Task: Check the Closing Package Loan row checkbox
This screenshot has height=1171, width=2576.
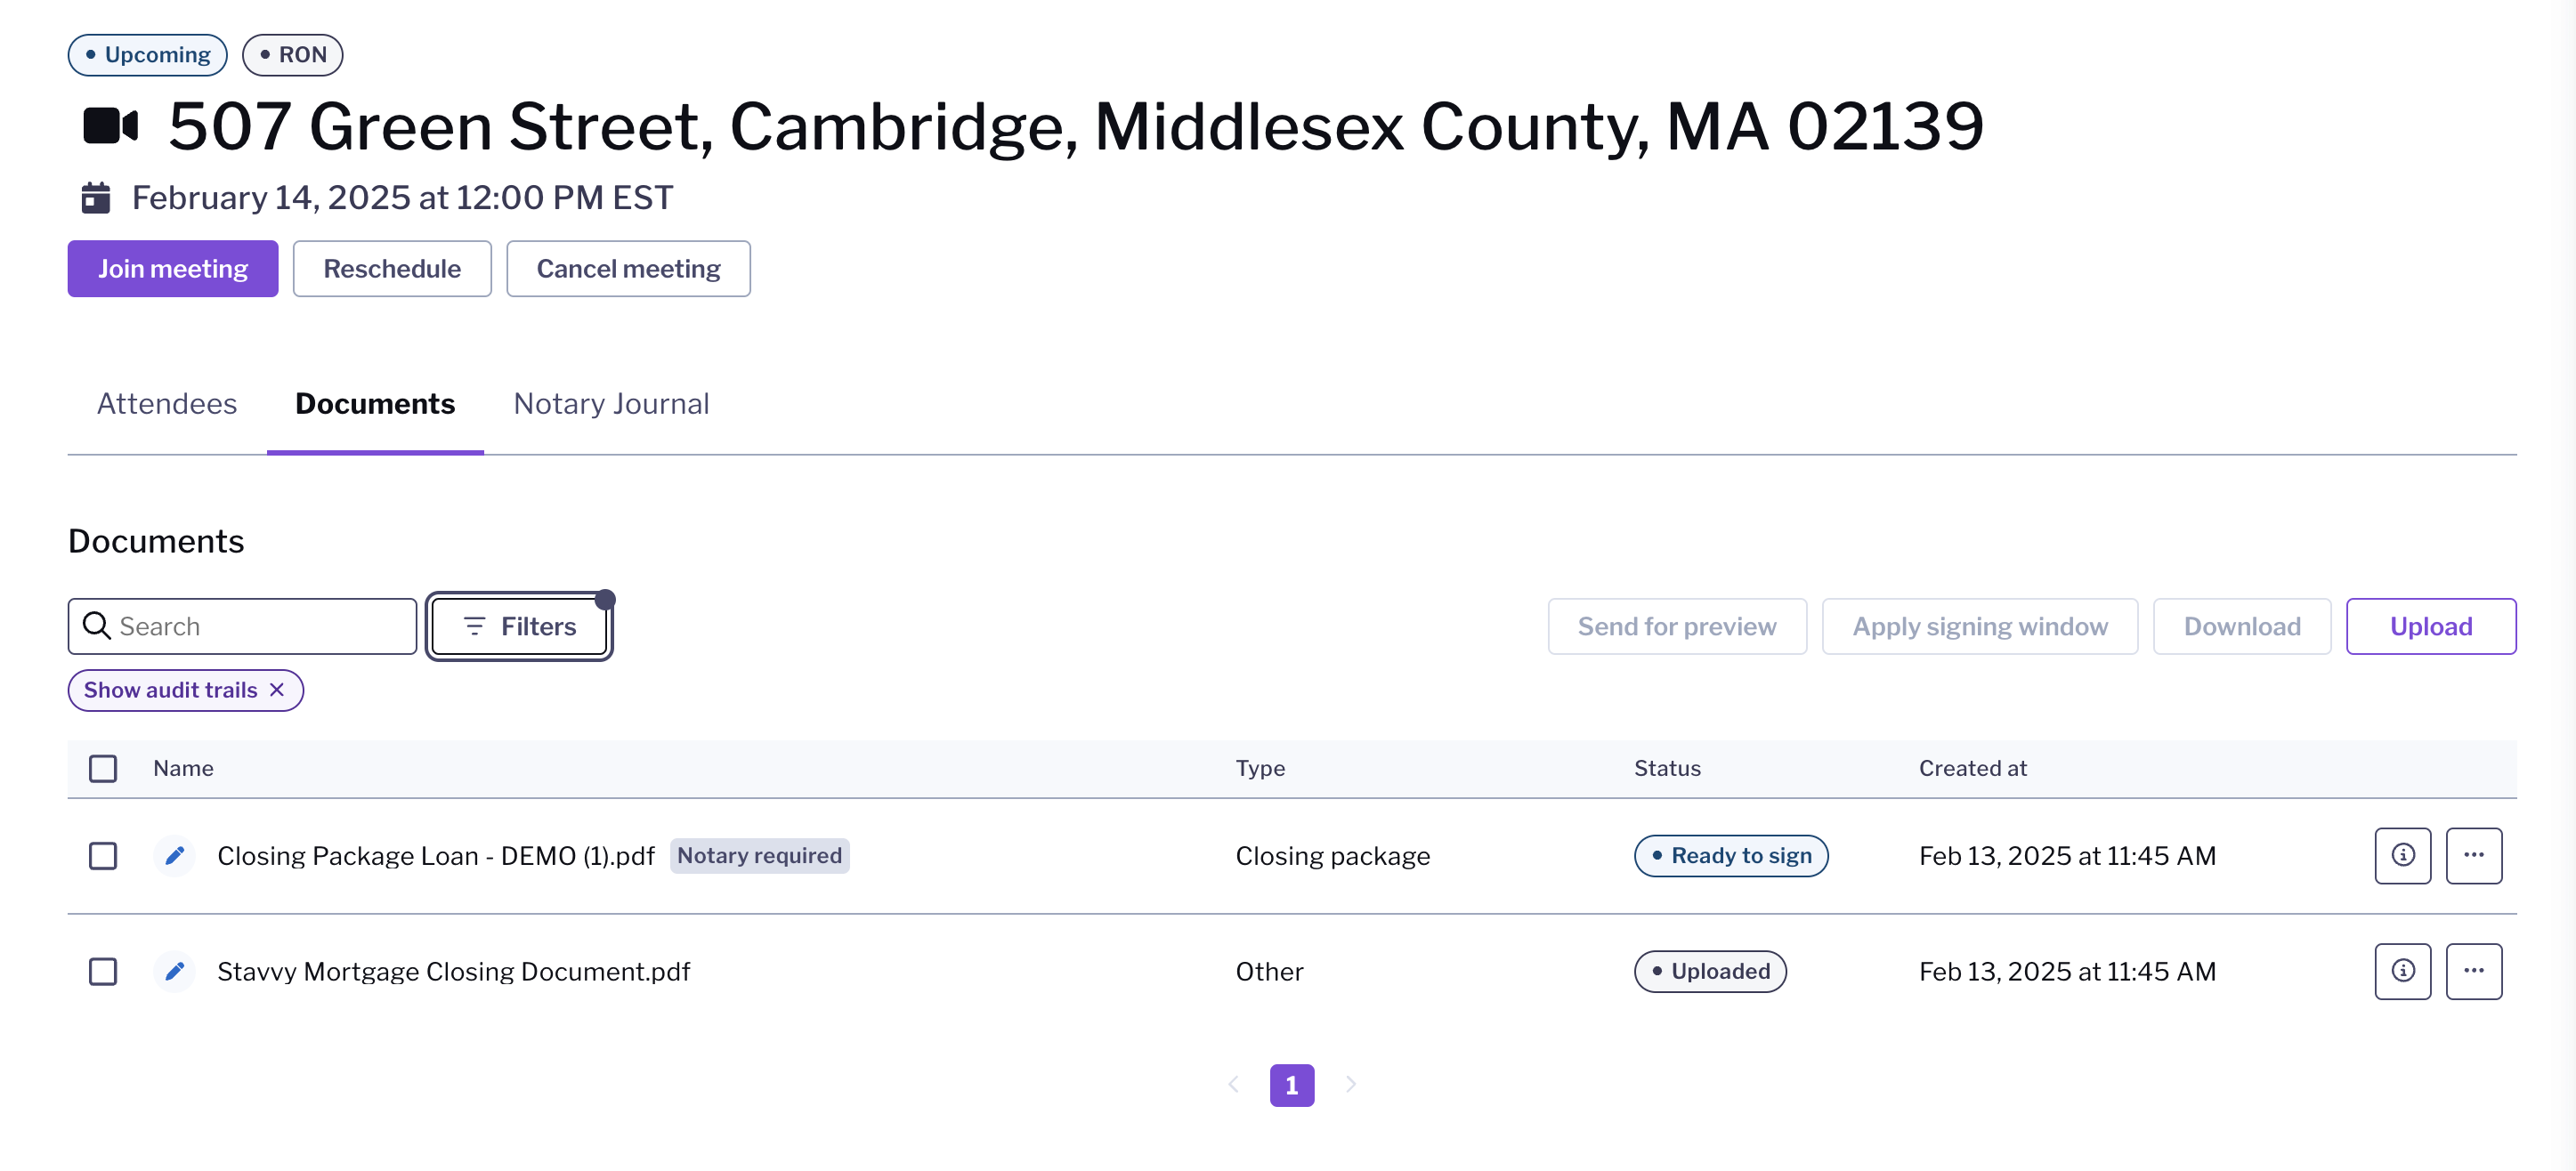Action: click(103, 856)
